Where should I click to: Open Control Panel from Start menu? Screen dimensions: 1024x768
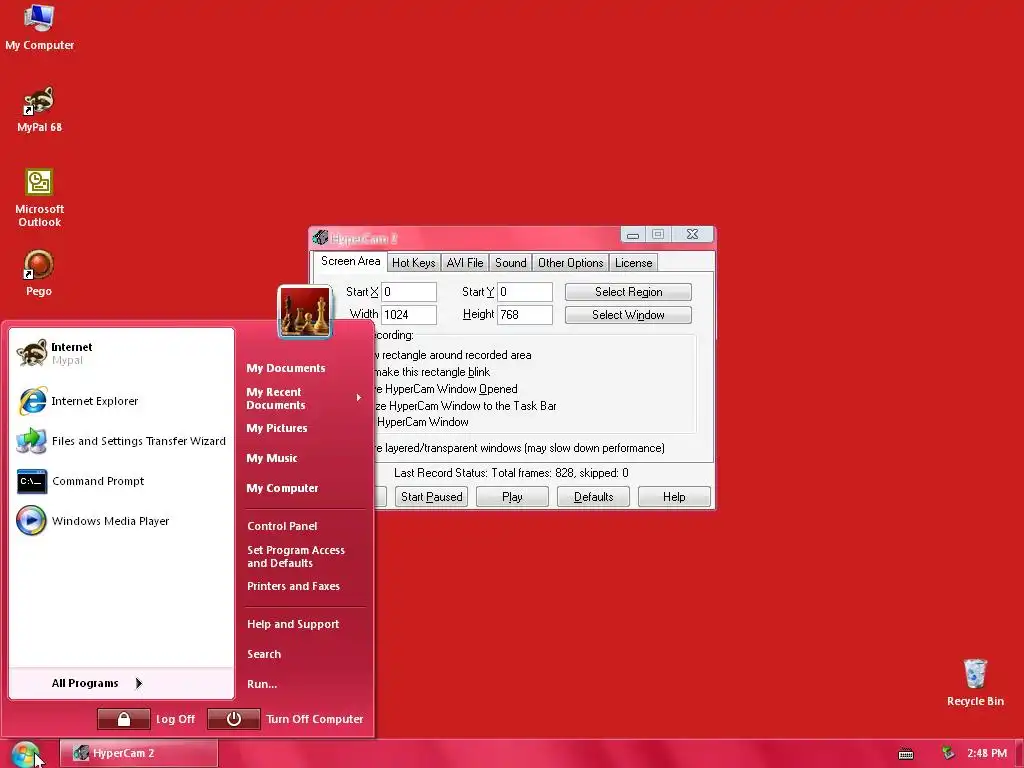click(282, 526)
